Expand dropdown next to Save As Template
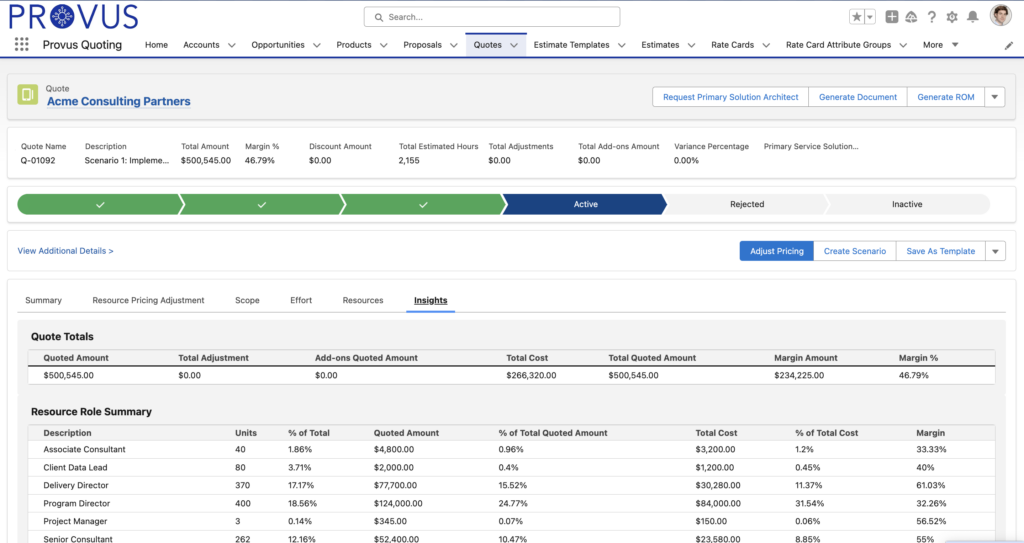Image resolution: width=1024 pixels, height=543 pixels. 994,251
